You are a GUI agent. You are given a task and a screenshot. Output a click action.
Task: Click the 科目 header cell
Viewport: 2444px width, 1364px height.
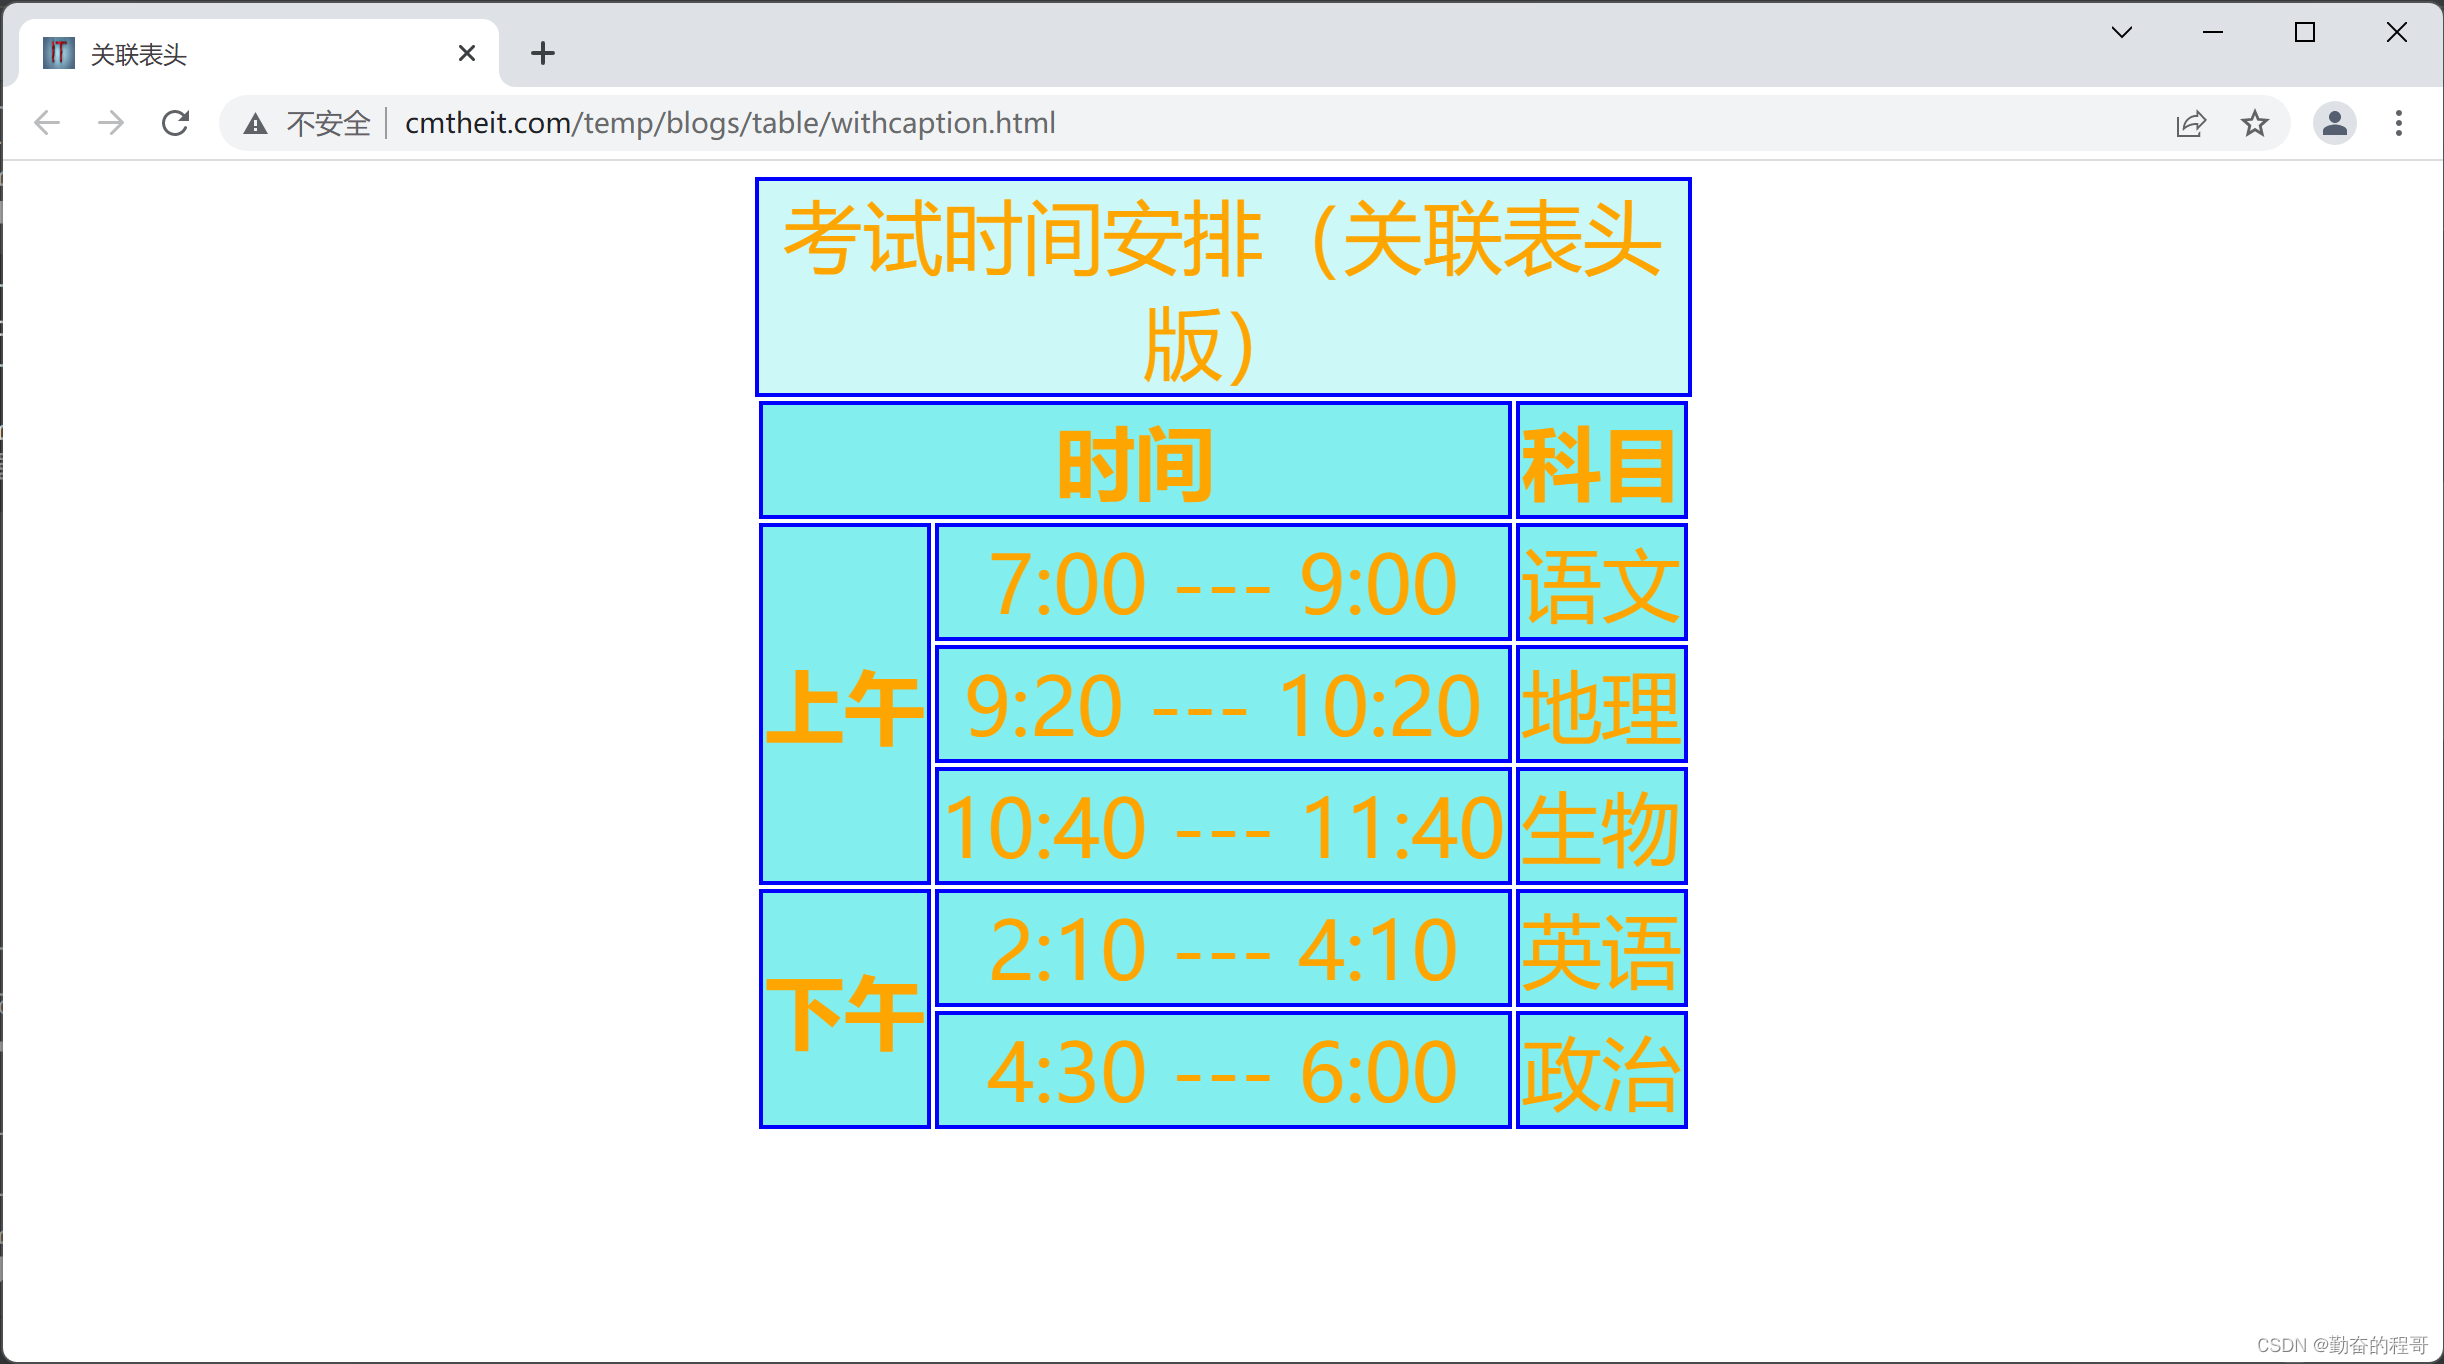point(1601,462)
